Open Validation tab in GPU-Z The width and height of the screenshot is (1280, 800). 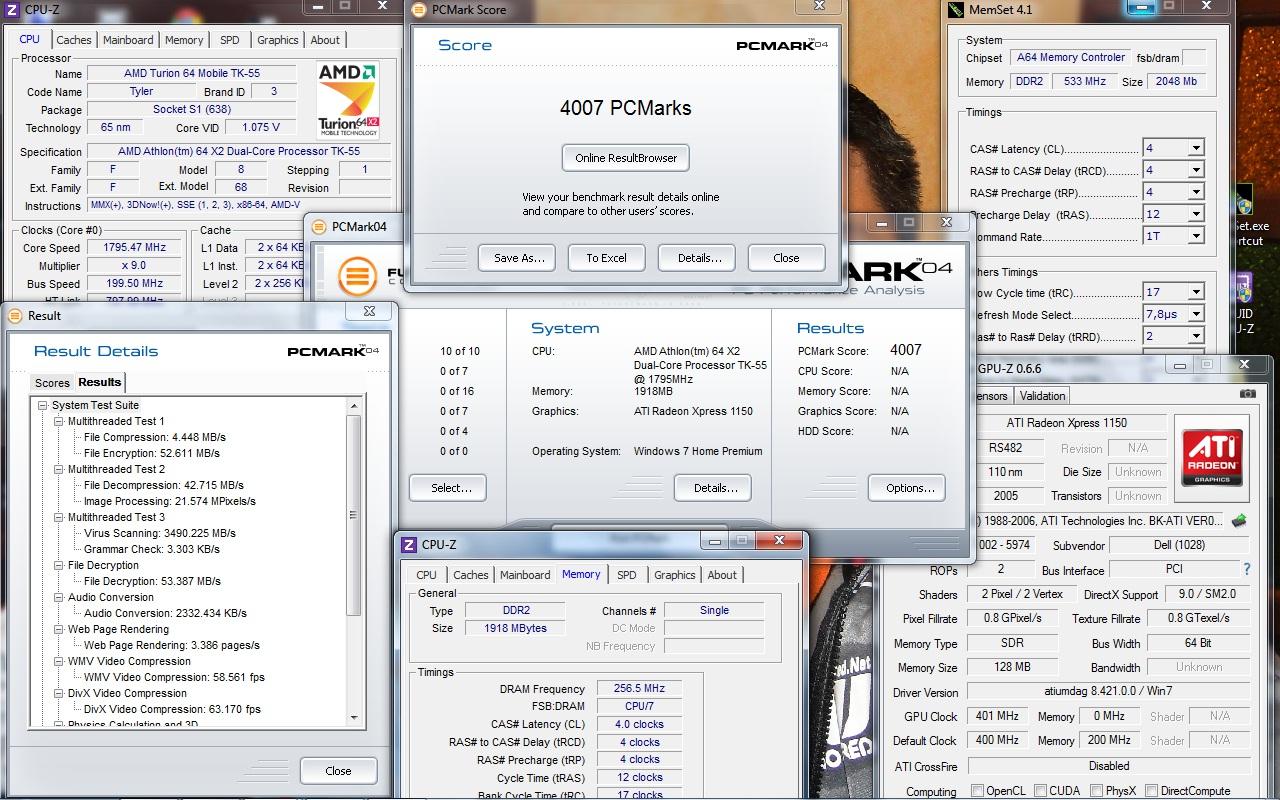(x=1043, y=396)
